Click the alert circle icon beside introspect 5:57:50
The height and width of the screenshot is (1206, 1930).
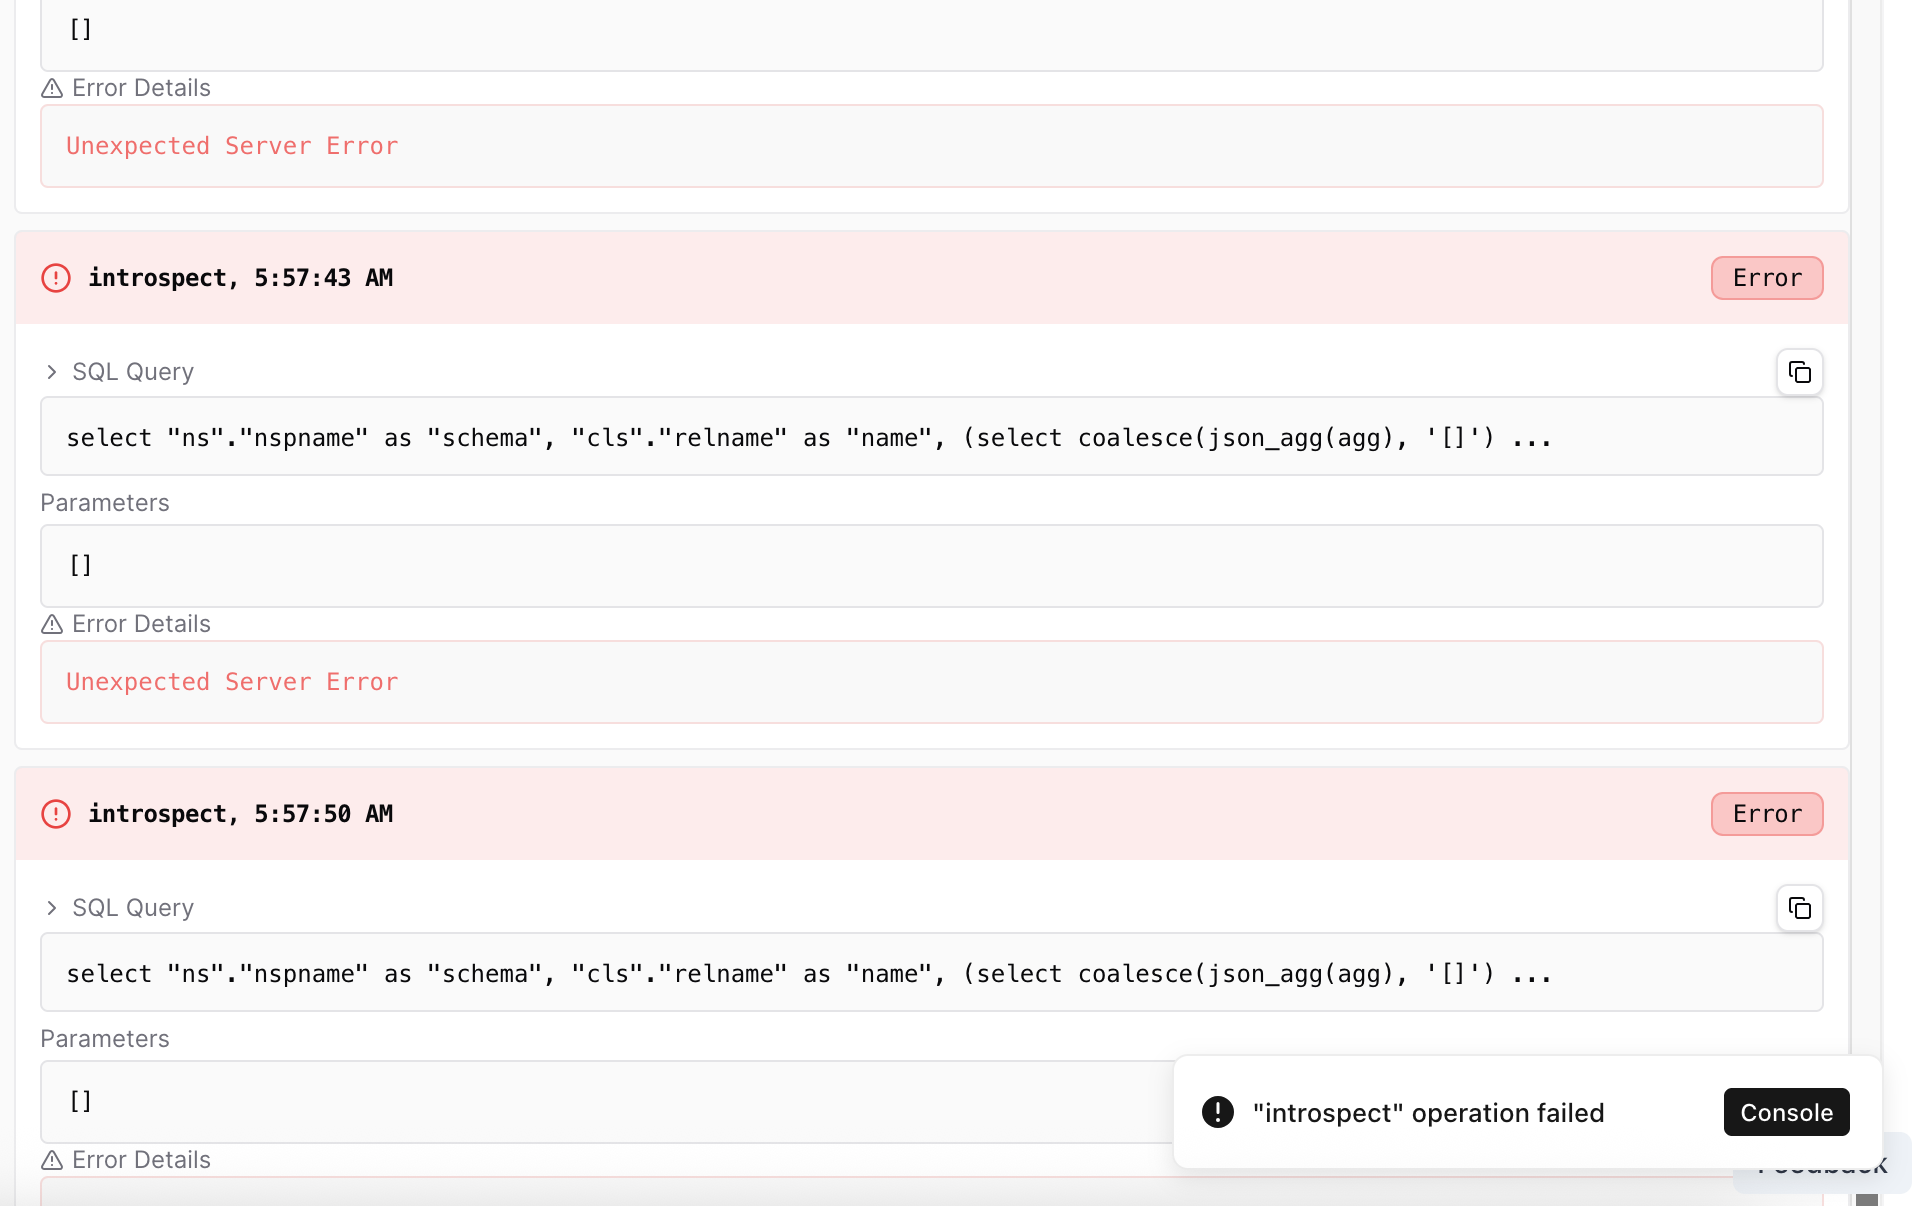coord(55,814)
